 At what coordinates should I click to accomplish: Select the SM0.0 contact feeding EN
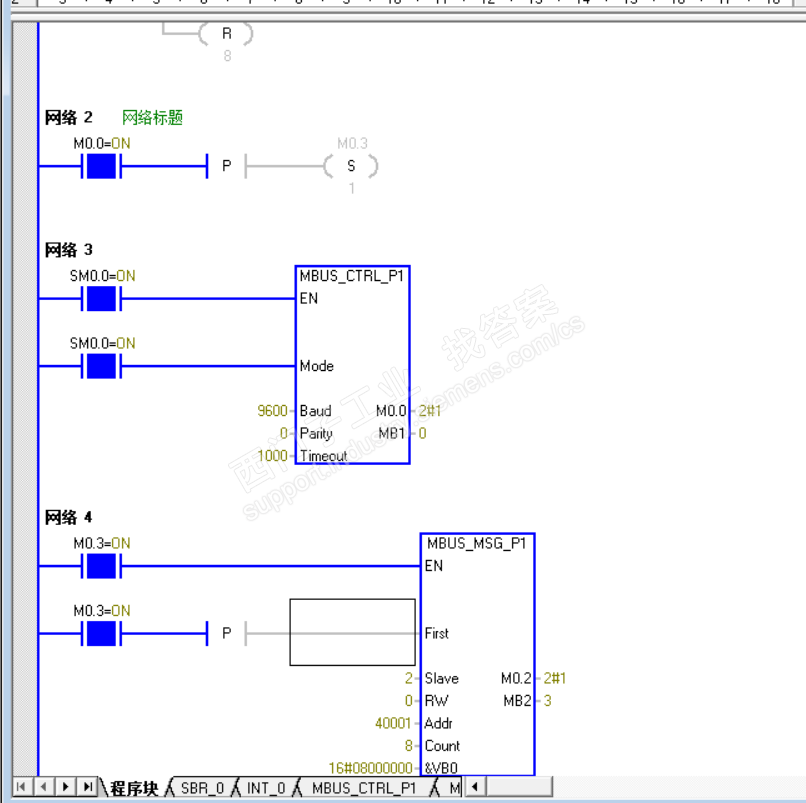click(x=101, y=299)
